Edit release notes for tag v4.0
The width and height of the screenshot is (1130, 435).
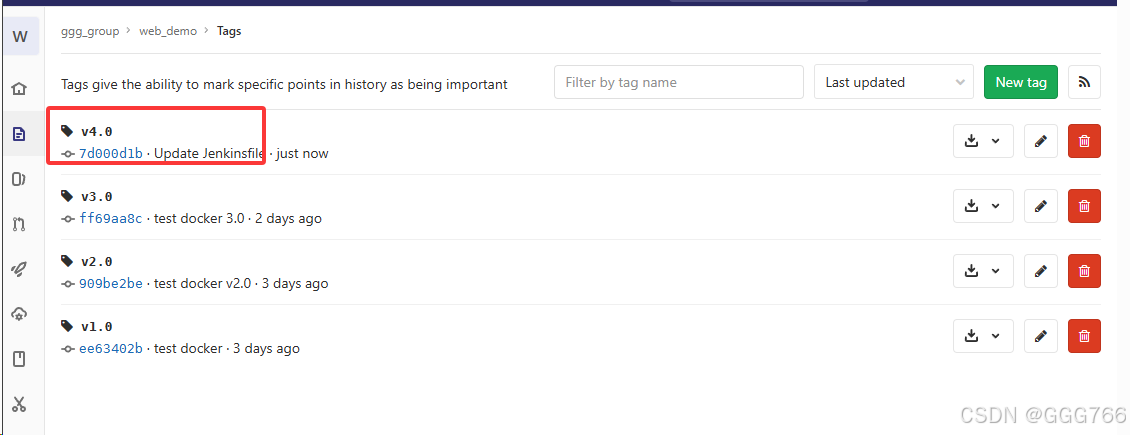(x=1040, y=141)
